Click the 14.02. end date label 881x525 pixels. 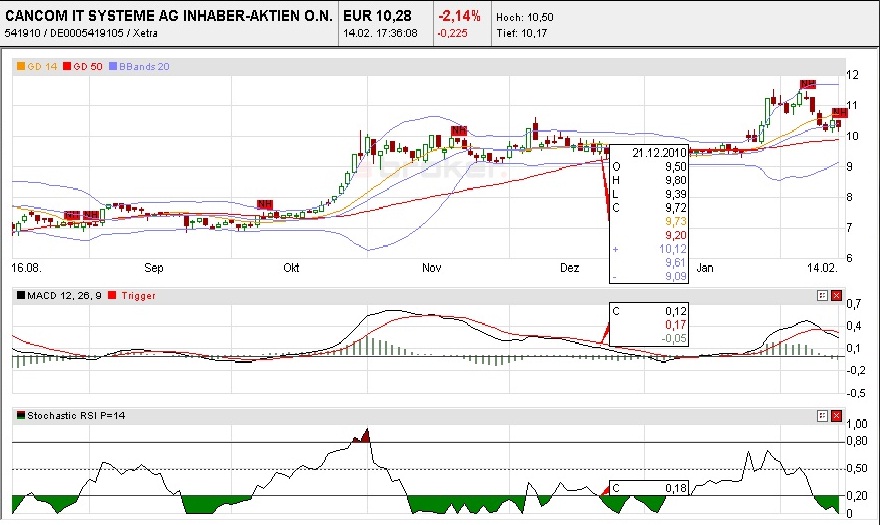pos(822,268)
